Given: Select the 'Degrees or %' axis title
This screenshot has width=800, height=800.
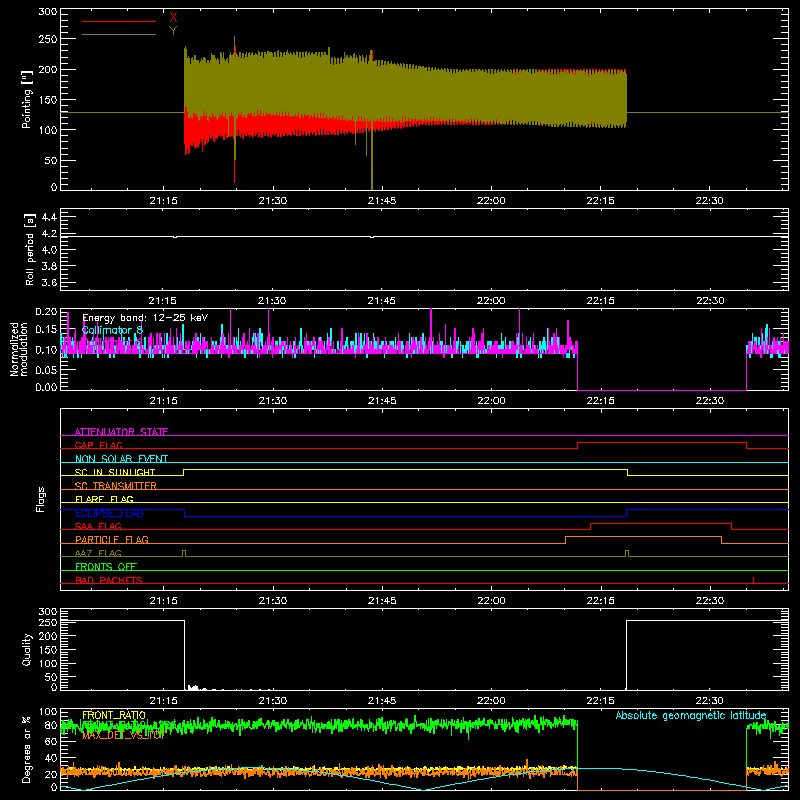Looking at the screenshot, I should [x=27, y=749].
